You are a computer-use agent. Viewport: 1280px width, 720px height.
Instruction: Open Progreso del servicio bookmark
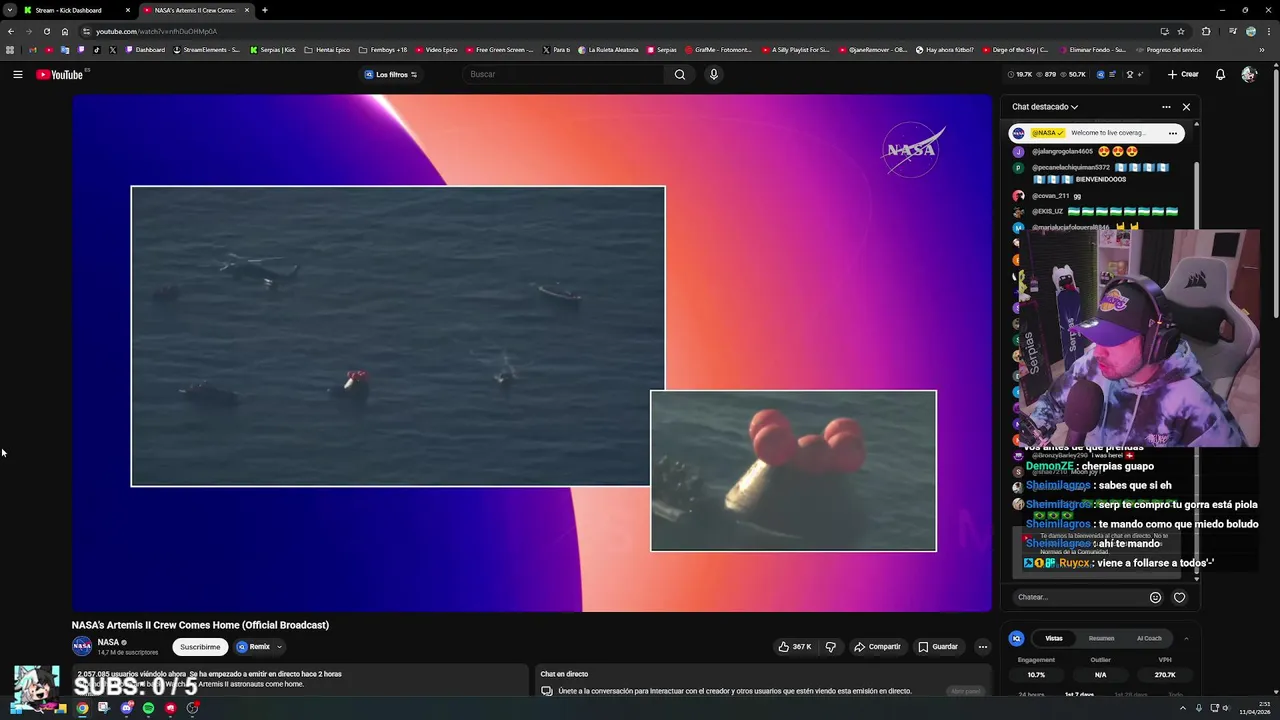(x=1169, y=50)
